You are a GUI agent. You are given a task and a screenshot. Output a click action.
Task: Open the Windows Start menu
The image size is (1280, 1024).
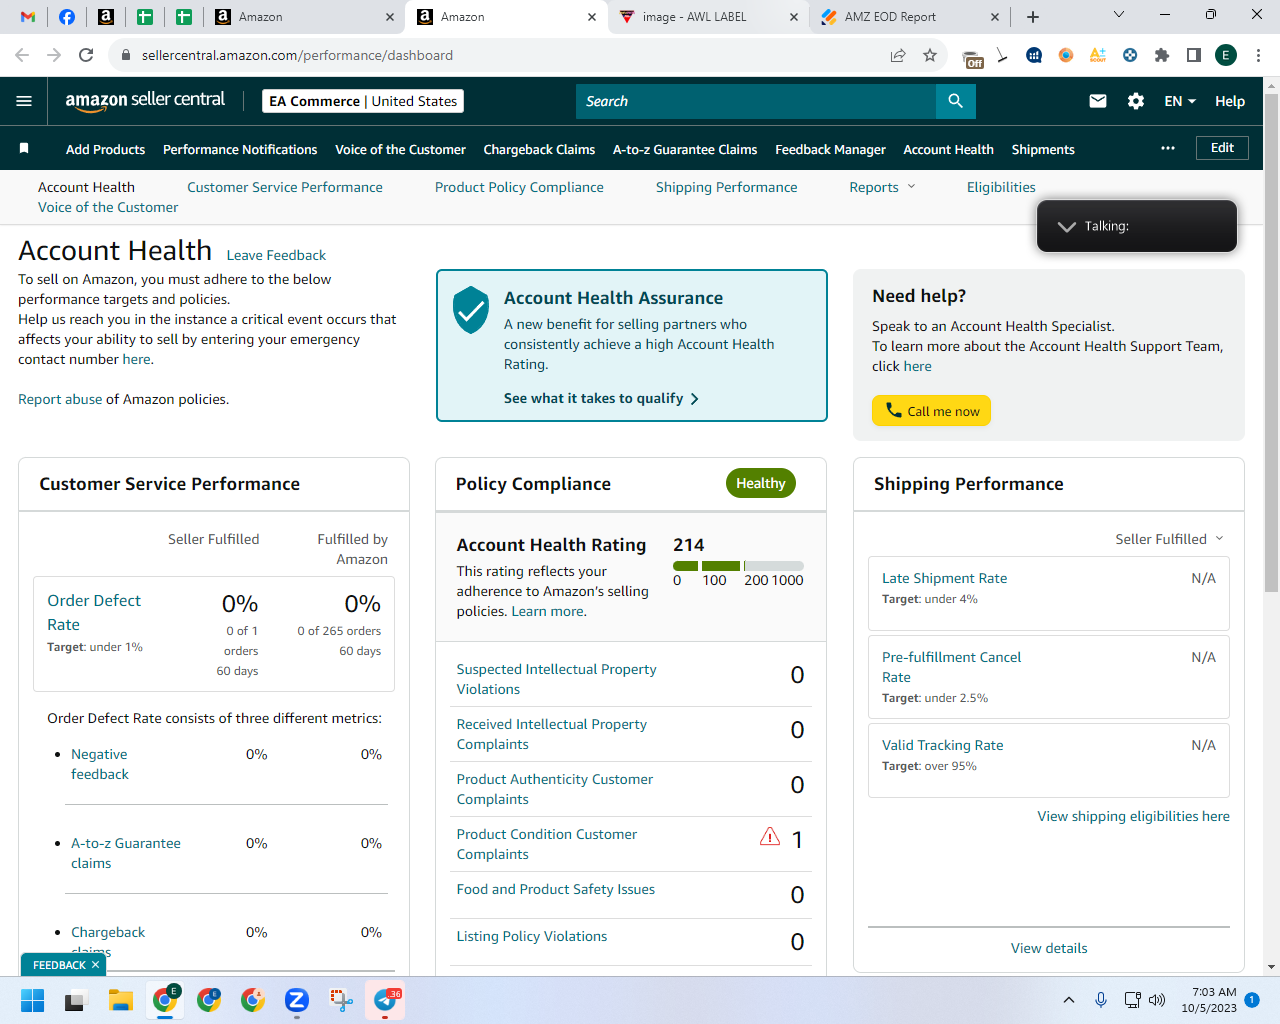[33, 1000]
